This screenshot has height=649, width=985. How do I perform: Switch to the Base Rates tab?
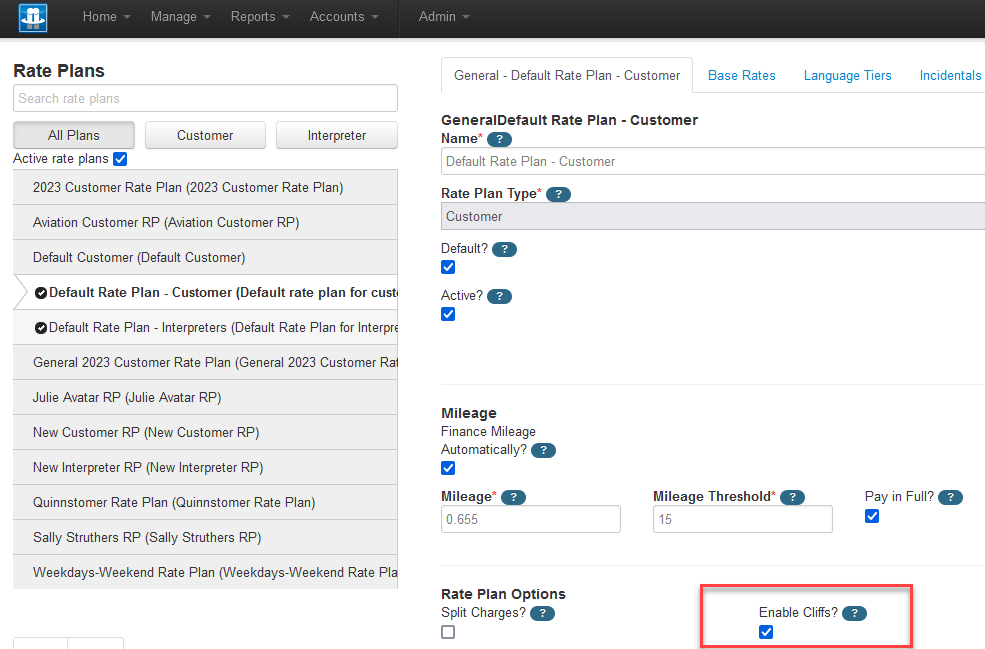point(741,75)
